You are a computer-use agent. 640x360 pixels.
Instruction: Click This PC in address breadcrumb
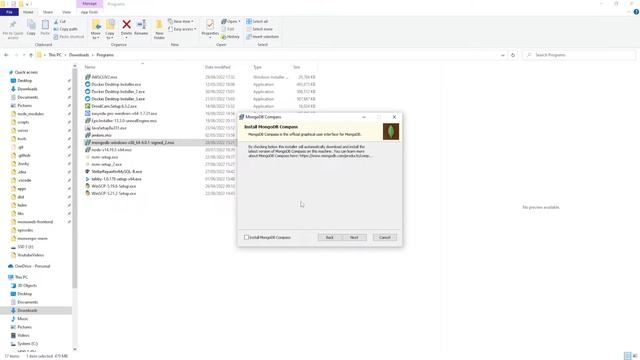coord(55,55)
